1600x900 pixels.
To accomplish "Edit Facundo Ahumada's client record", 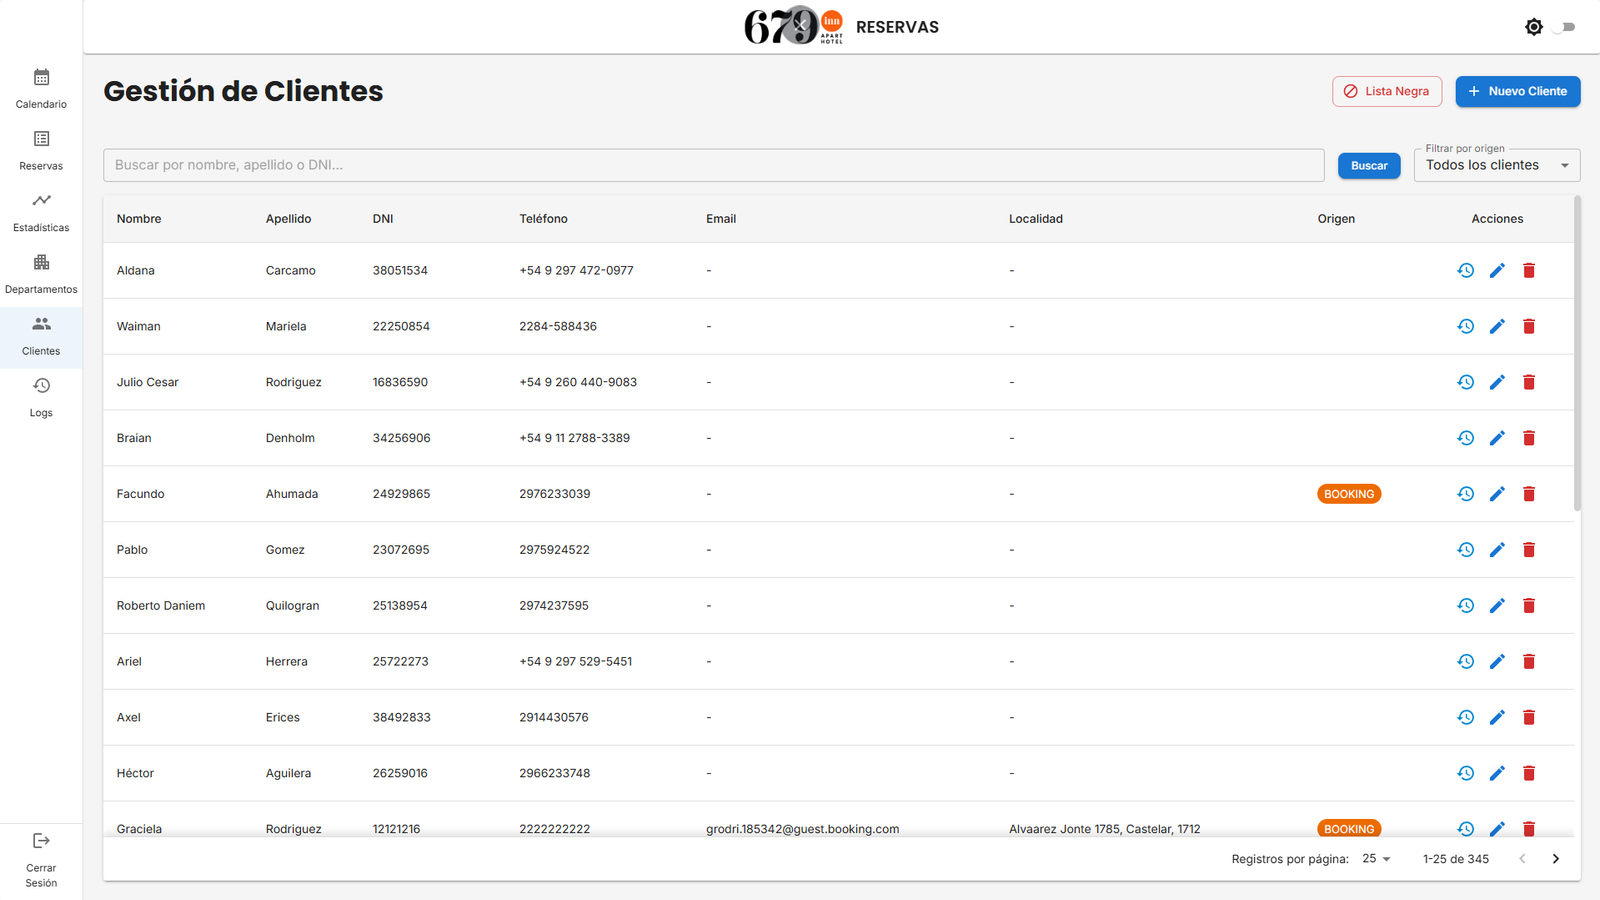I will (x=1497, y=494).
